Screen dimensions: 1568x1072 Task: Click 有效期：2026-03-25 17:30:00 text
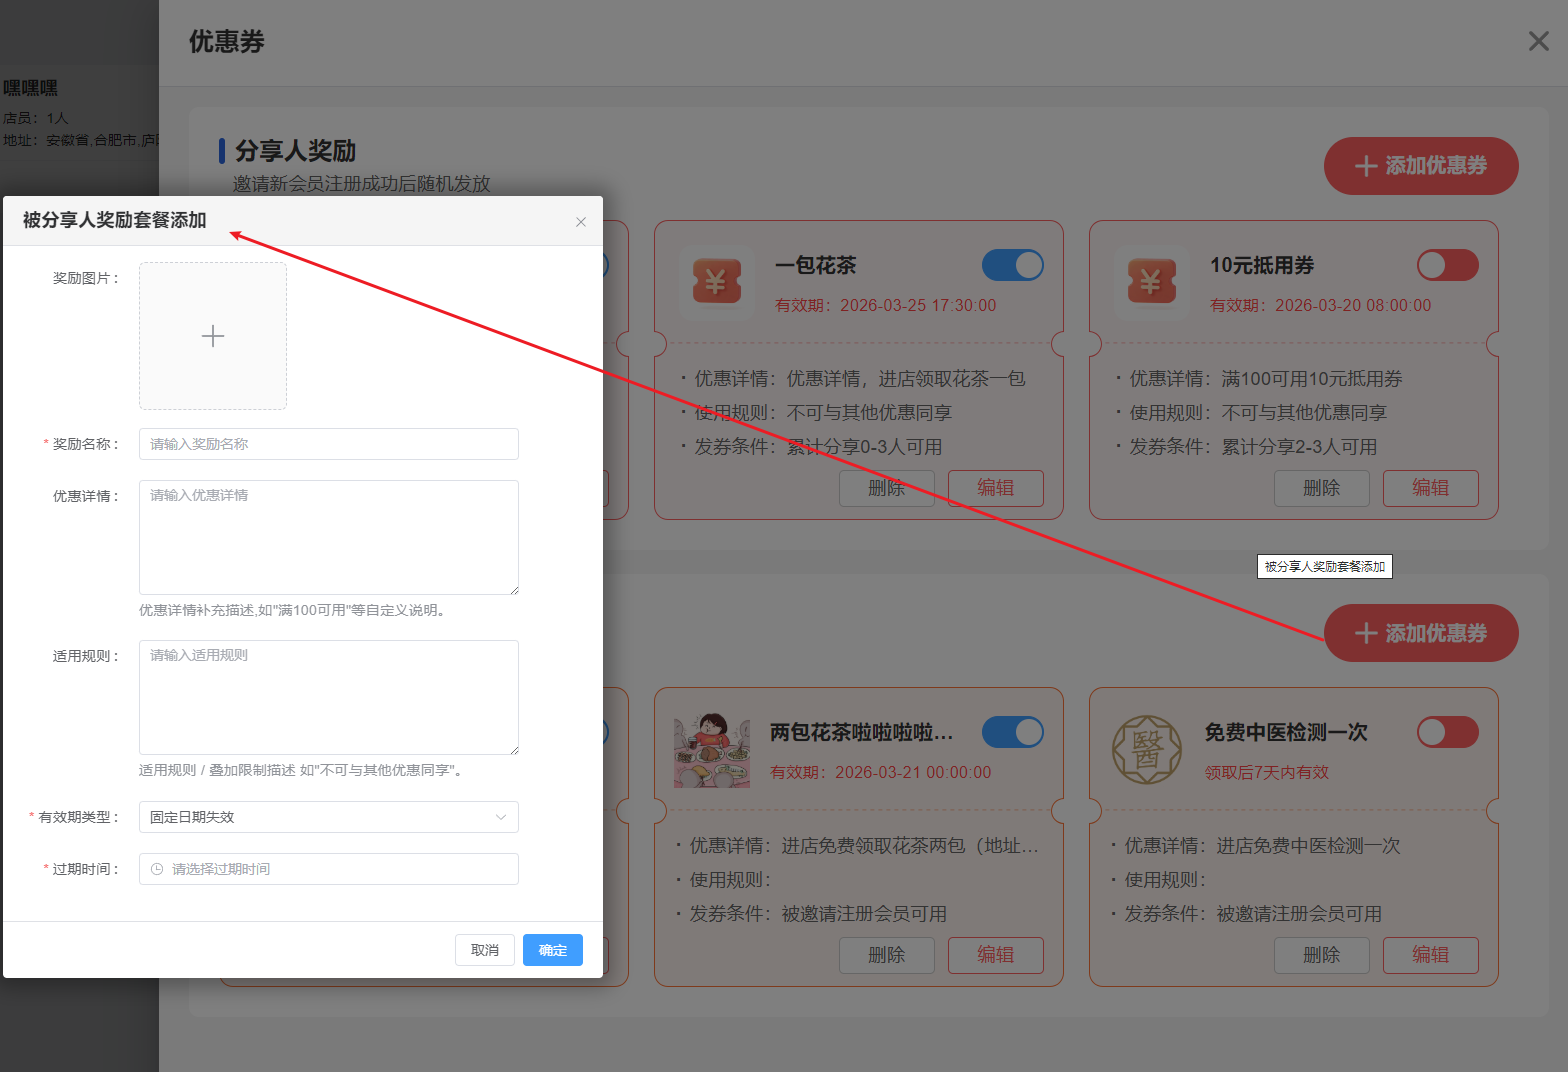click(x=886, y=305)
